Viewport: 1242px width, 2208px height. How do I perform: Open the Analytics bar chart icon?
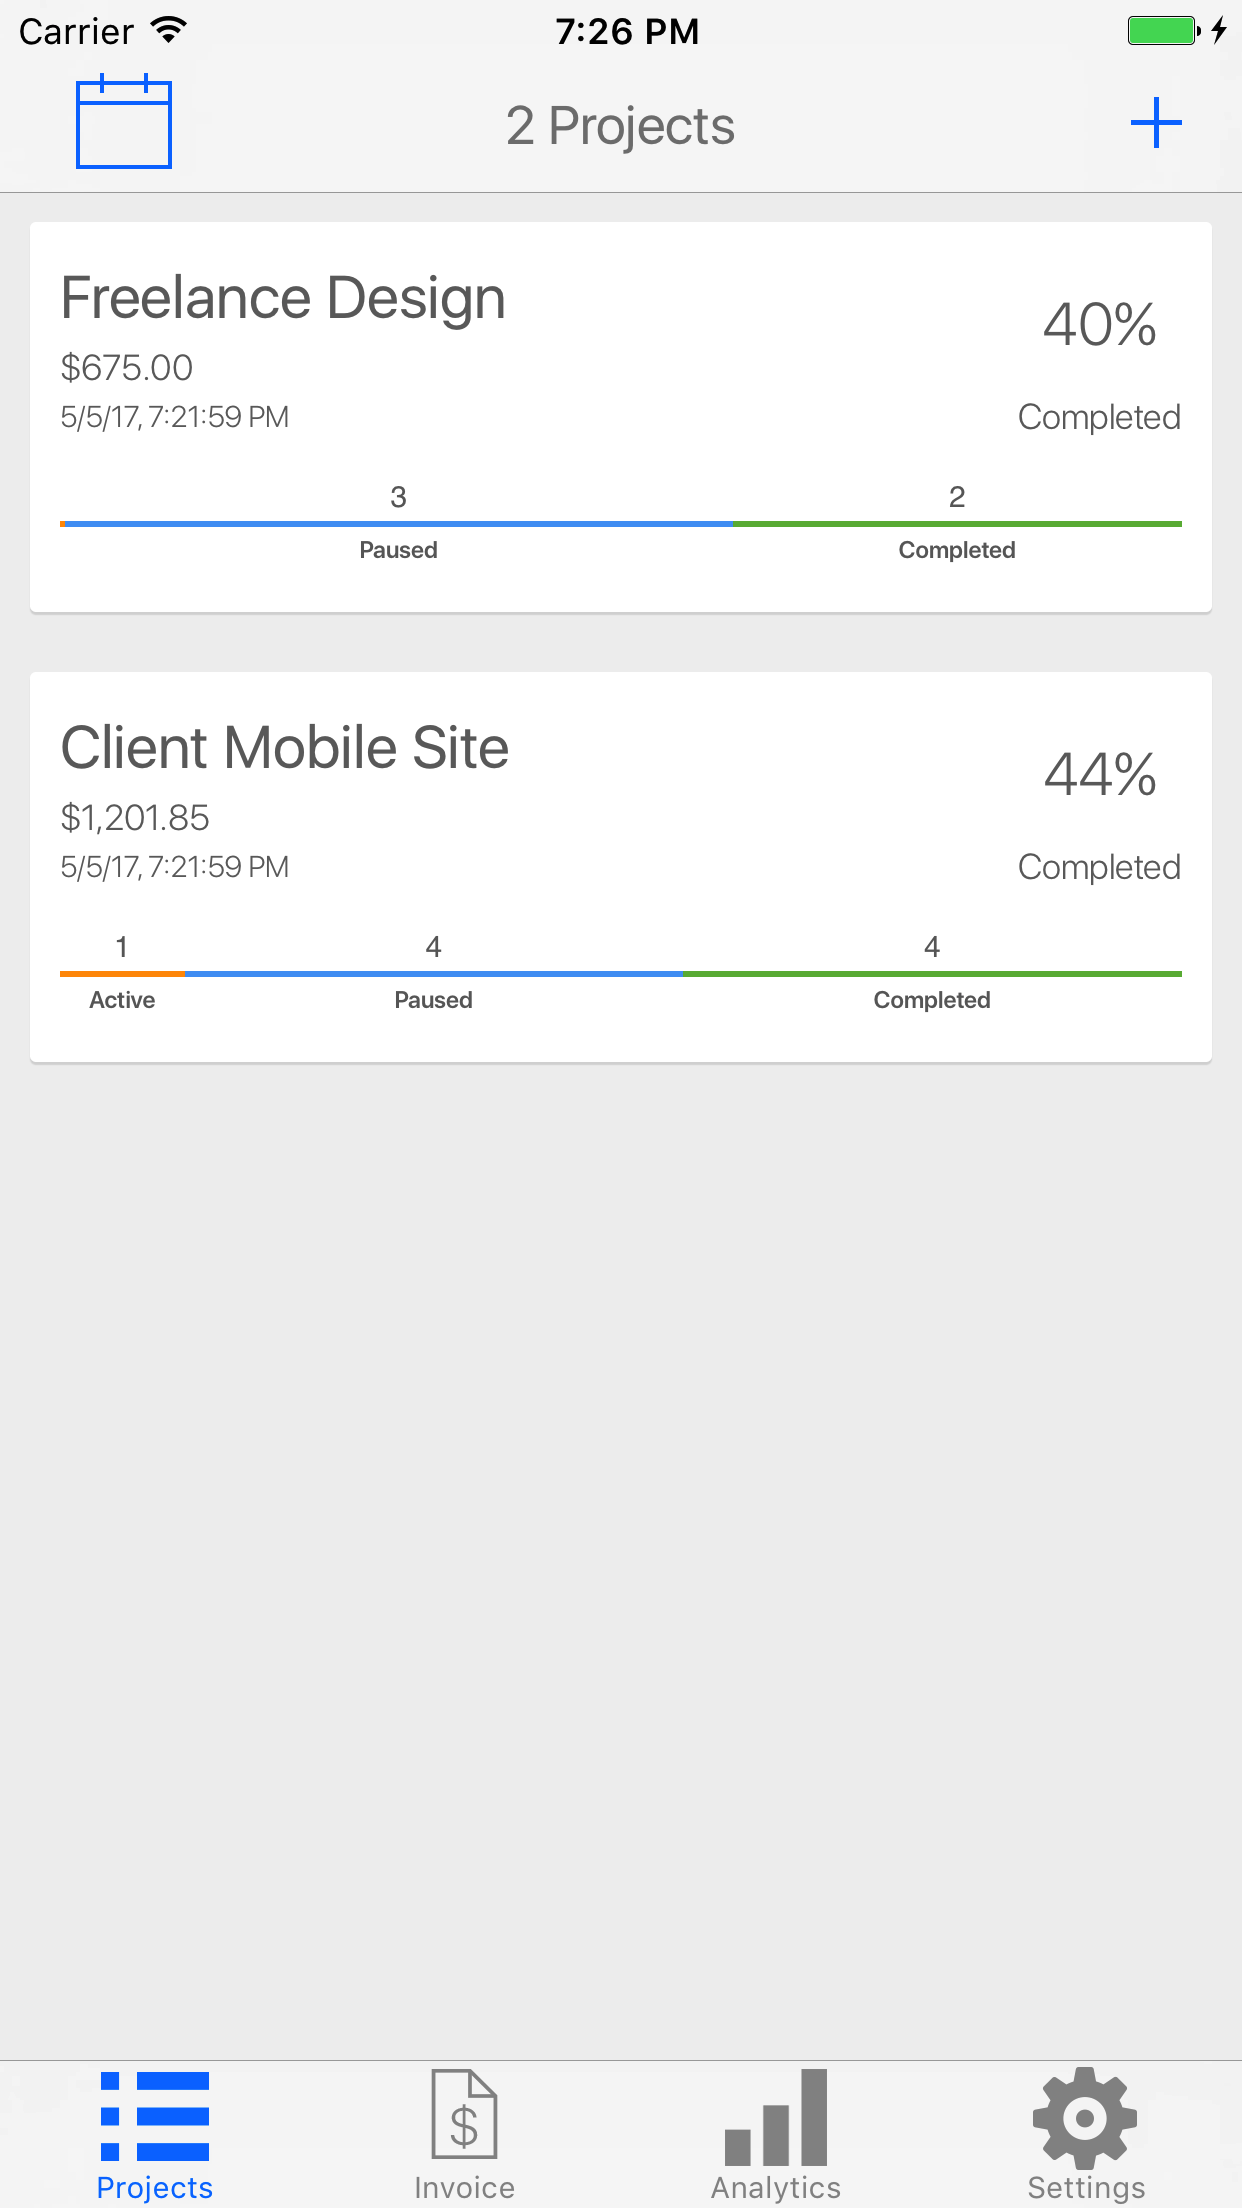pos(776,2117)
